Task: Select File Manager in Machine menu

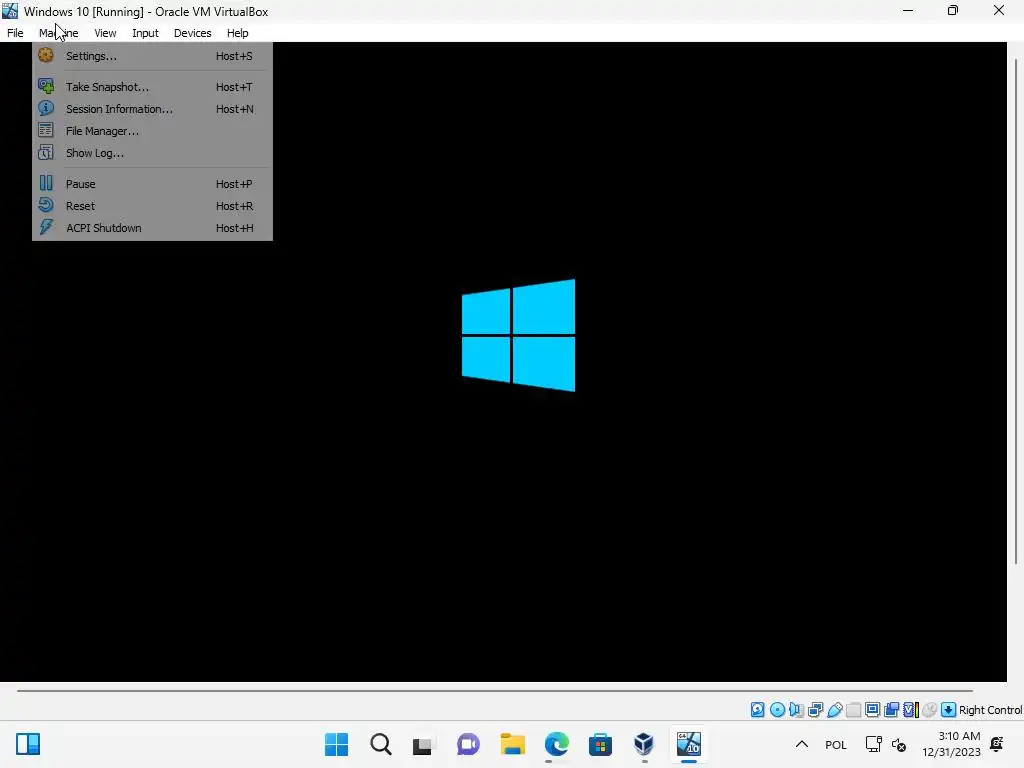Action: 152,131
